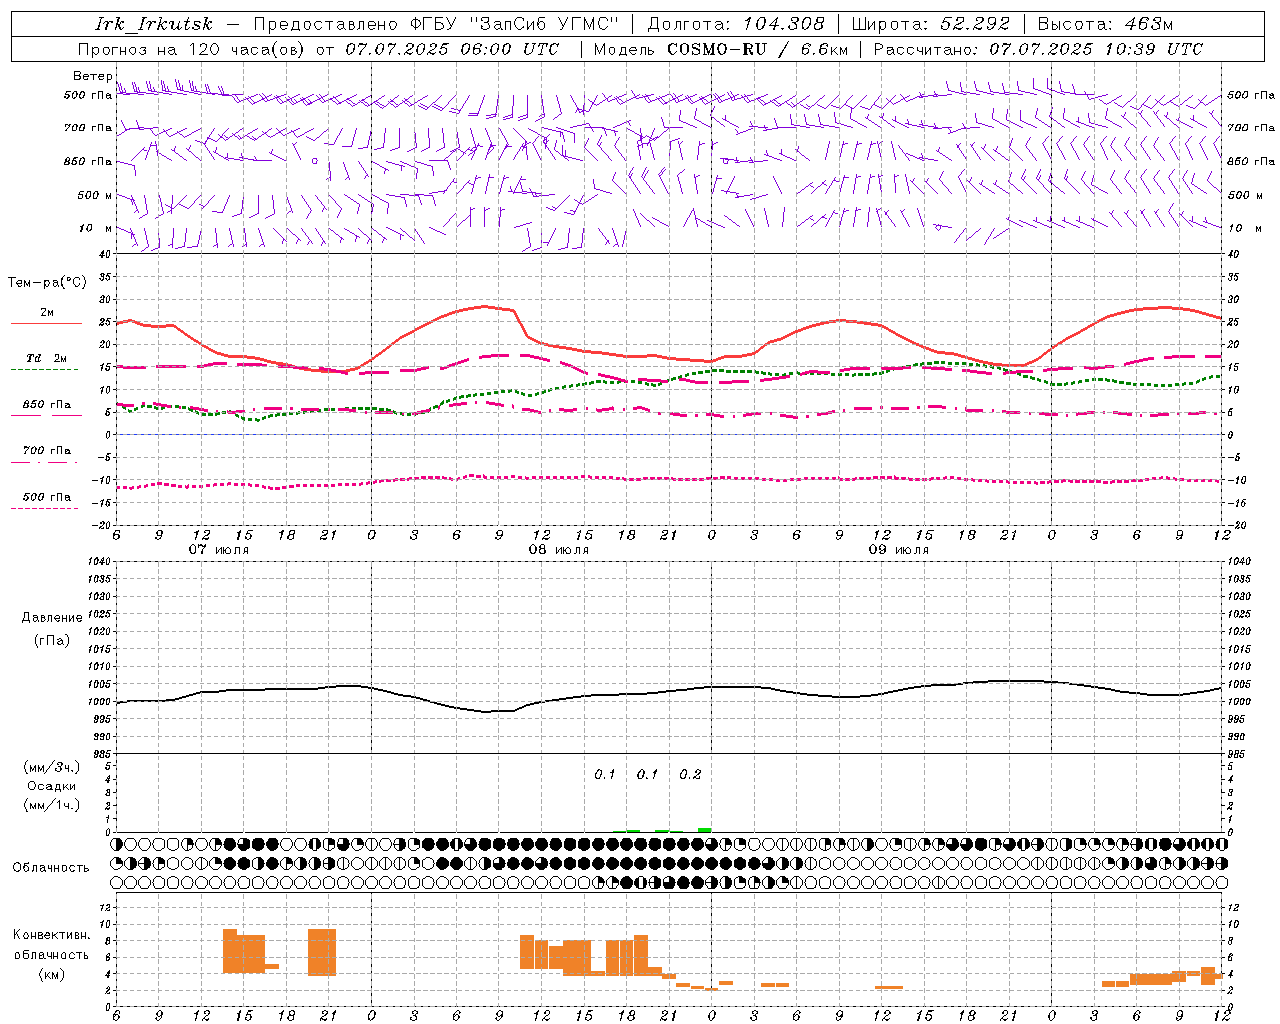Viewport: 1280px width, 1024px height.
Task: Click the 'Долгота: 104.308' longitude value
Action: point(736,24)
